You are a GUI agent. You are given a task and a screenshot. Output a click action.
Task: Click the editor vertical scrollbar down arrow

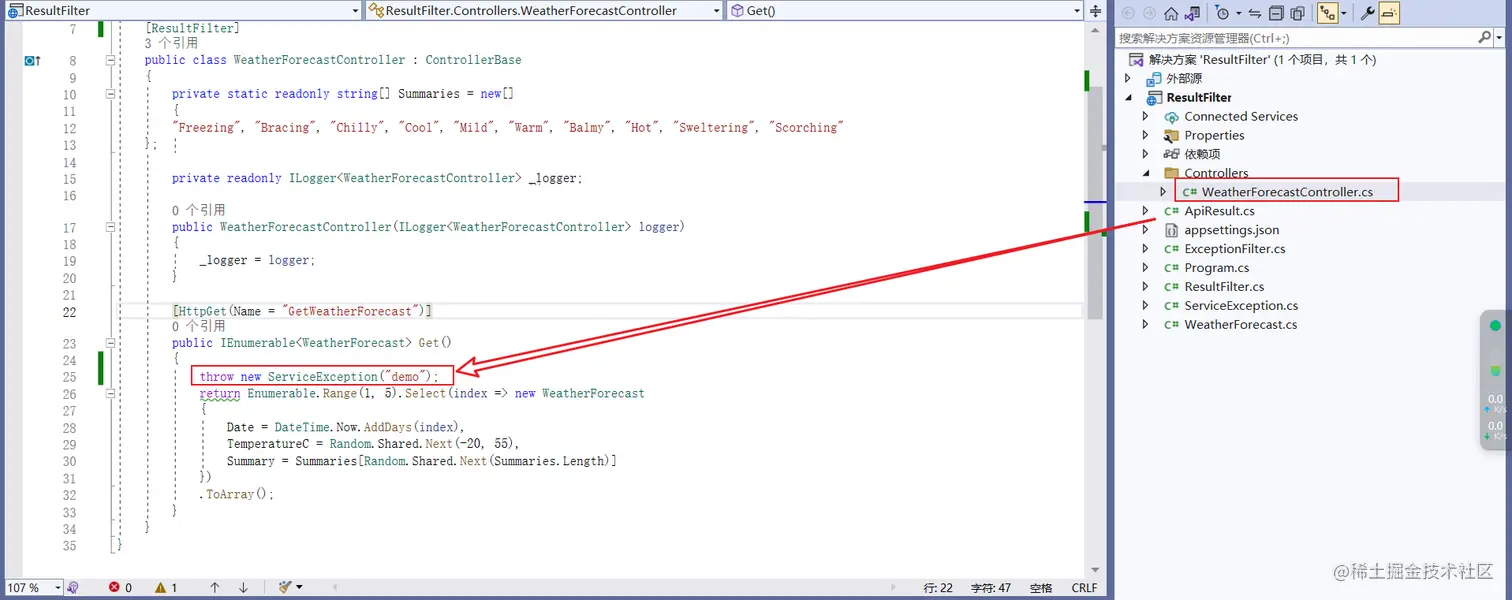pos(1095,568)
